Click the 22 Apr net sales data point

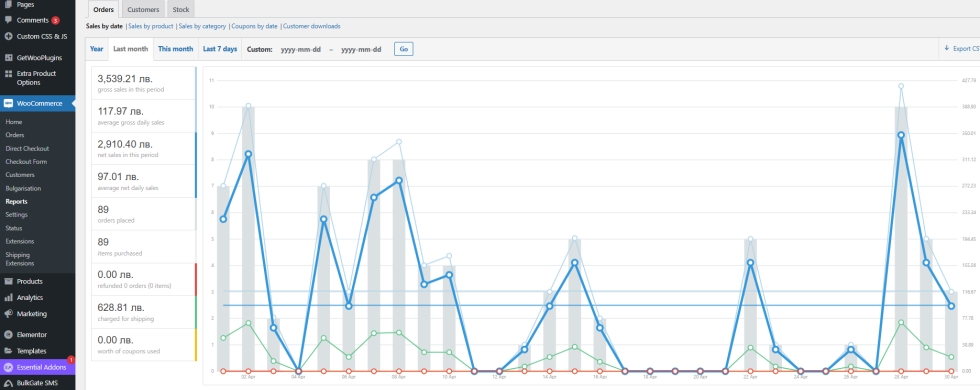pyautogui.click(x=751, y=262)
